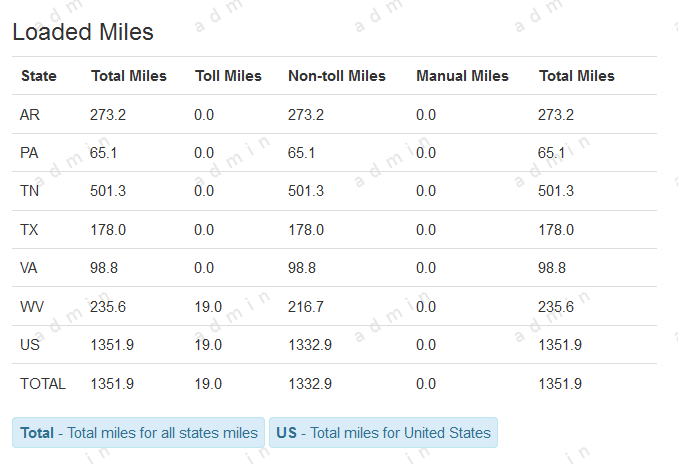Select TOTAL non-toll miles value 1332.9
The height and width of the screenshot is (464, 678).
point(310,383)
